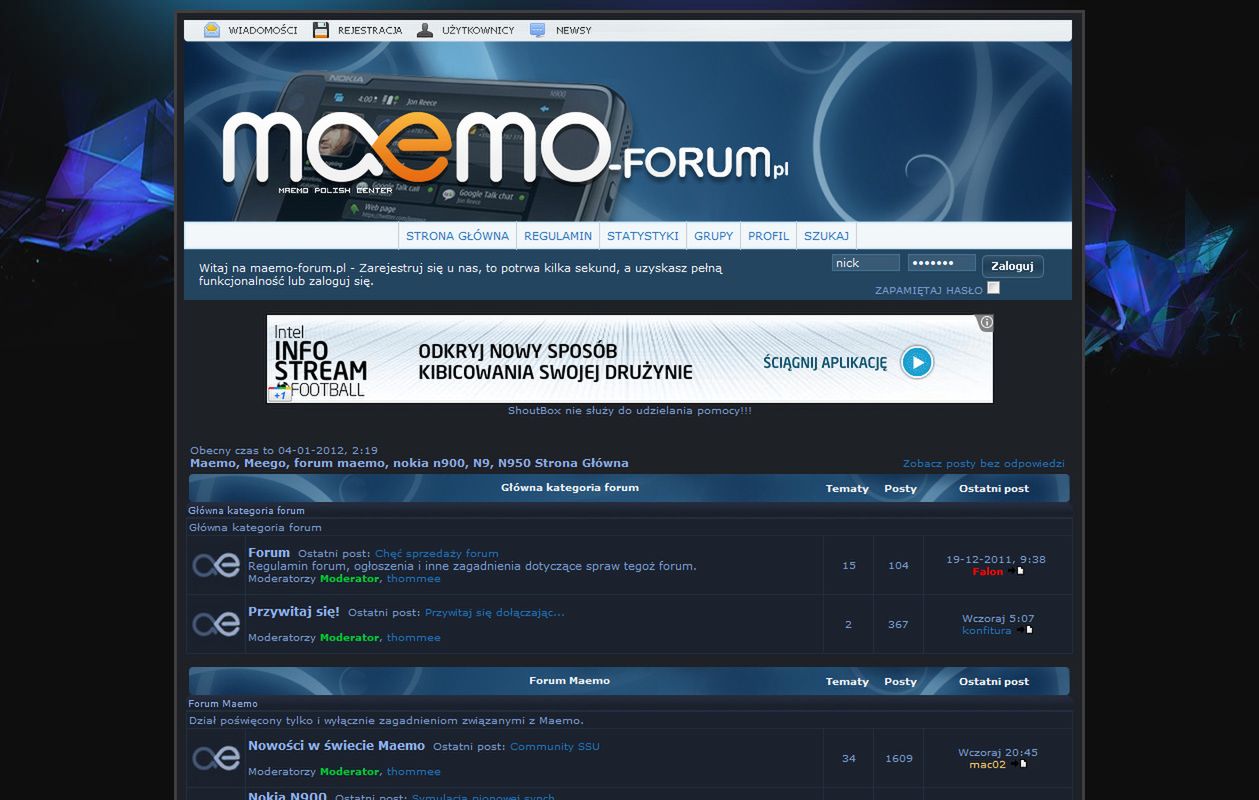The height and width of the screenshot is (800, 1259).
Task: Open the Nokia N900 subforum link
Action: 287,796
